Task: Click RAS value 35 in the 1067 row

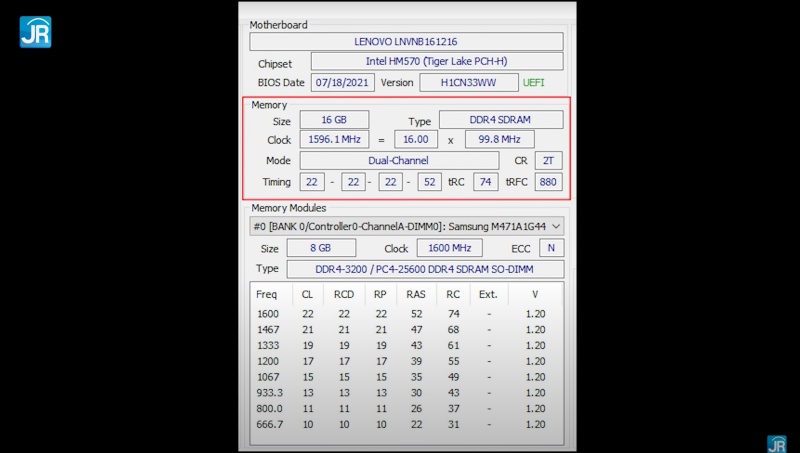Action: coord(416,377)
